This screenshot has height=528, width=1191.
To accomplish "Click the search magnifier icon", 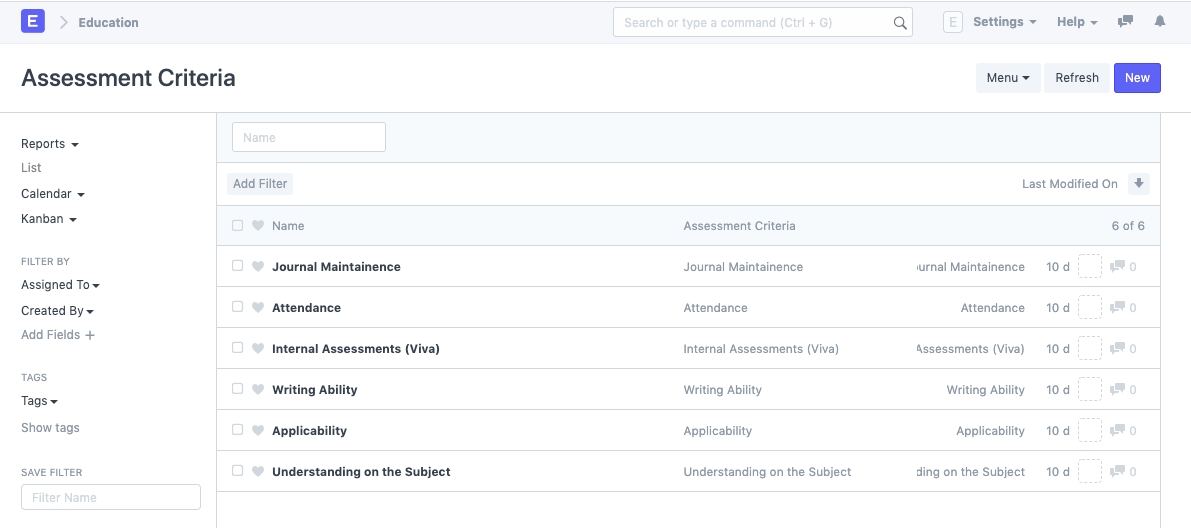I will (899, 22).
